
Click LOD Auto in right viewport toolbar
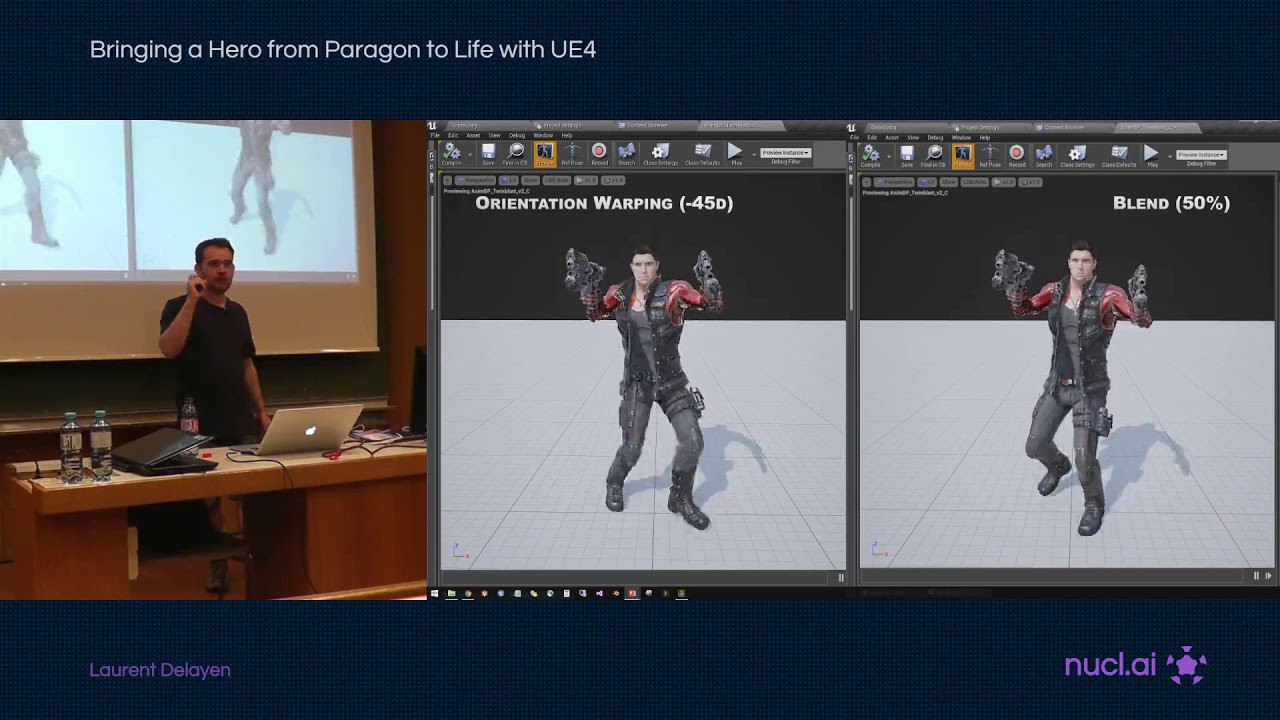click(x=974, y=182)
